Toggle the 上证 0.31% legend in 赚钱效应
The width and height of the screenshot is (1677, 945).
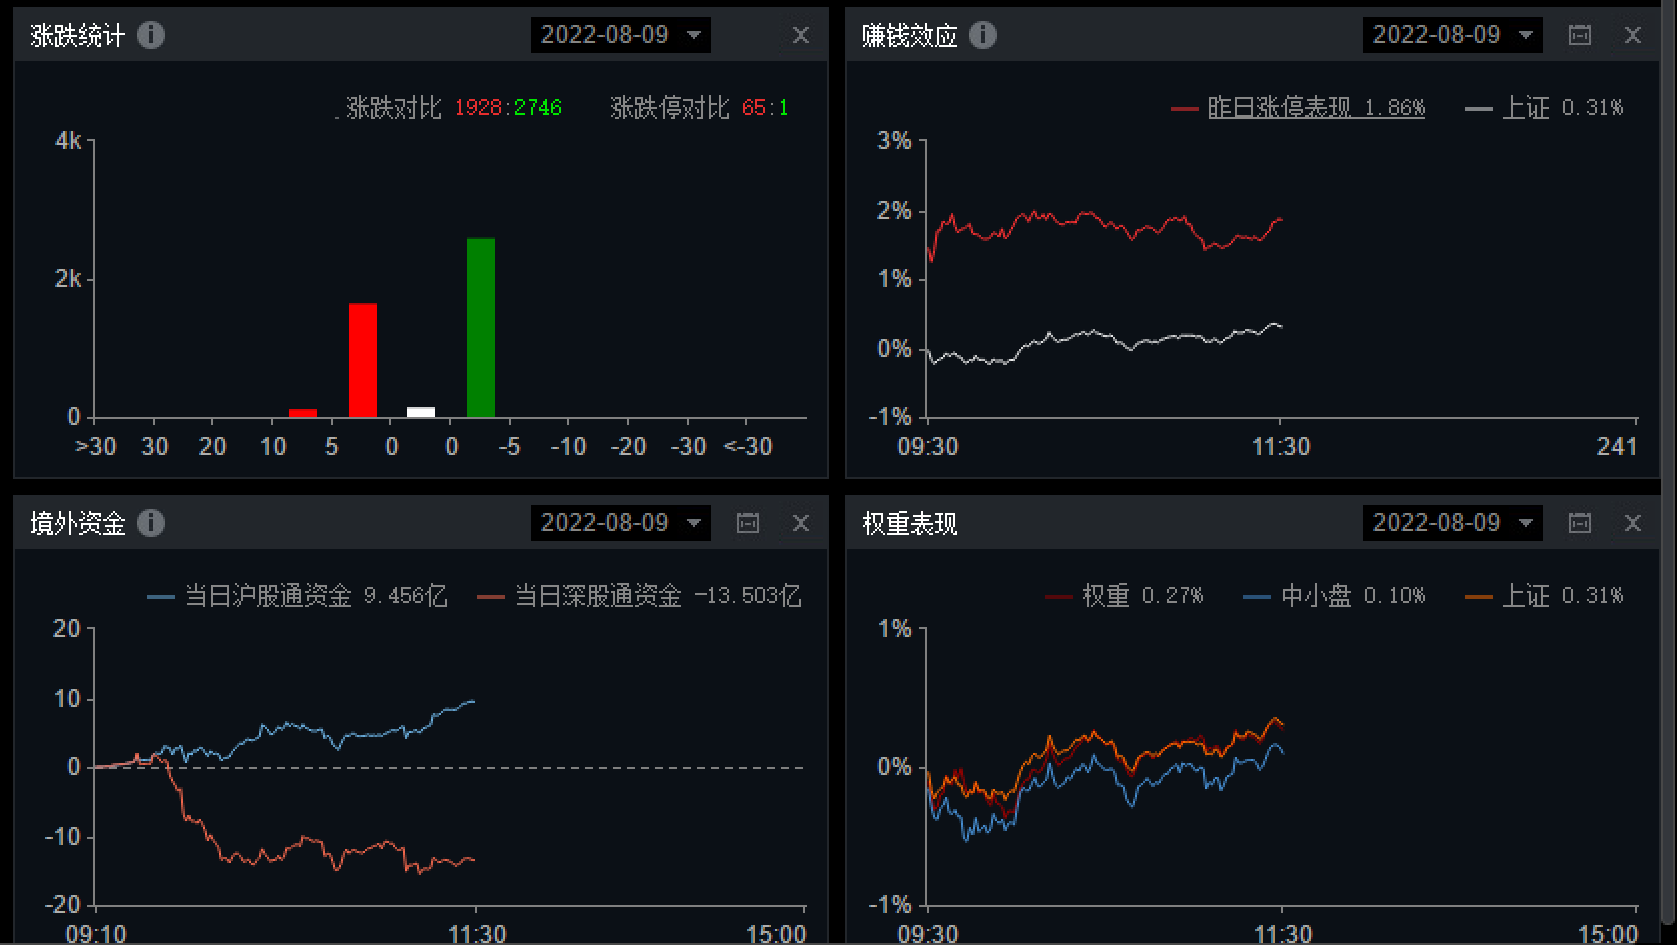pyautogui.click(x=1546, y=108)
